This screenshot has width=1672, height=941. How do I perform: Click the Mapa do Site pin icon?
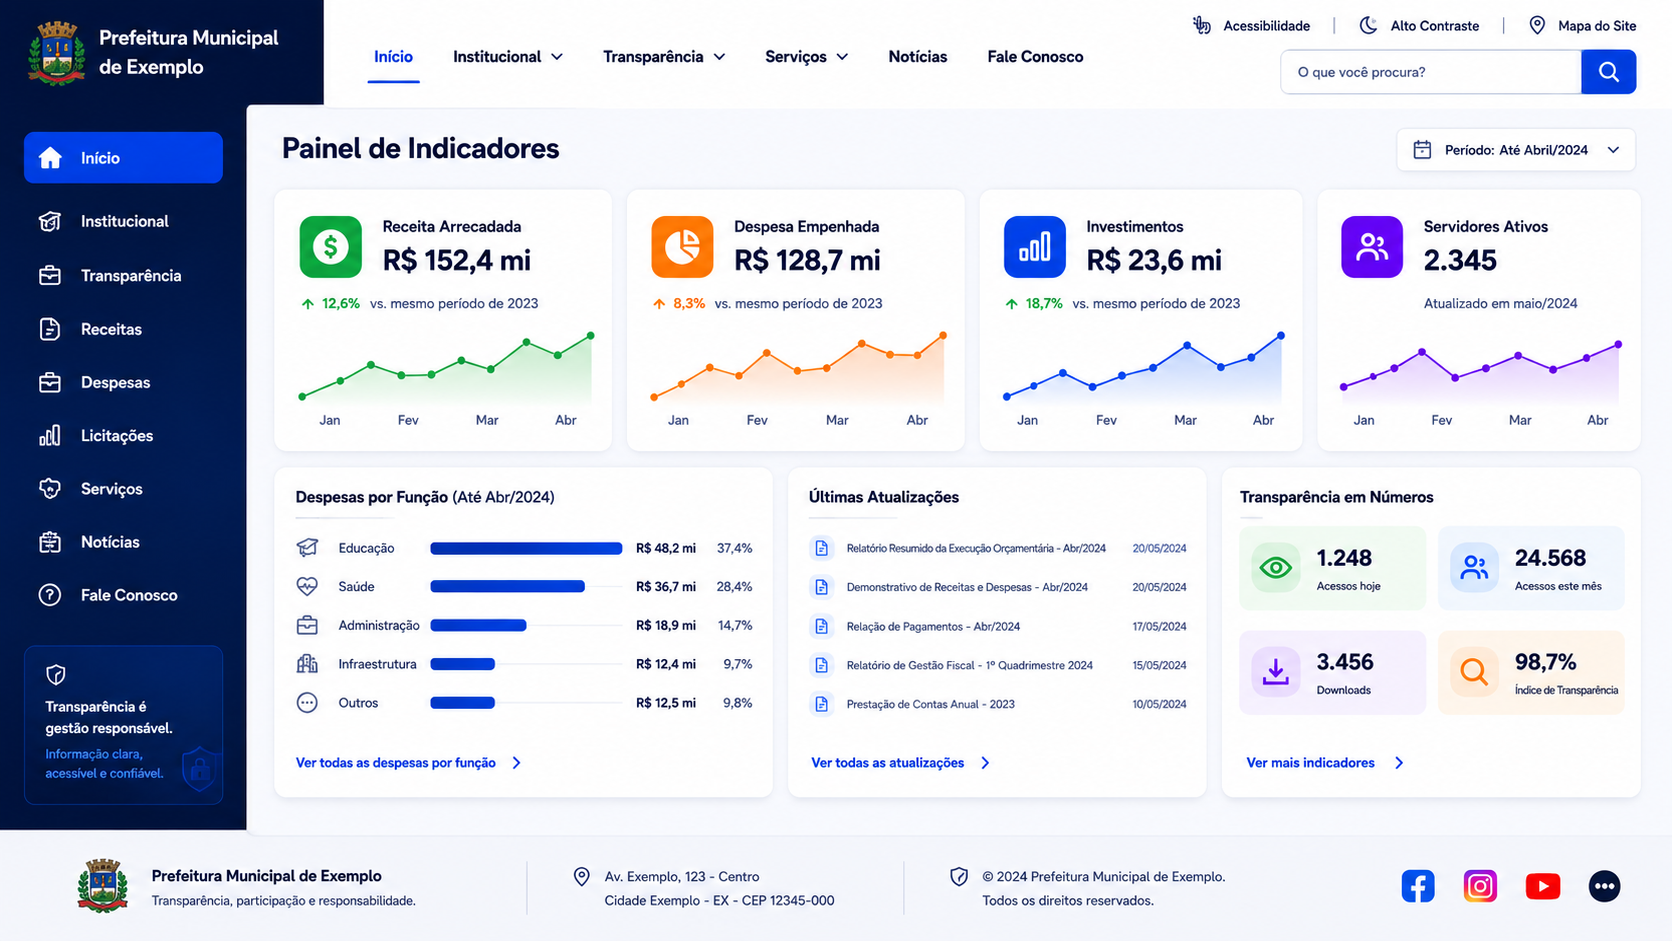[x=1537, y=25]
